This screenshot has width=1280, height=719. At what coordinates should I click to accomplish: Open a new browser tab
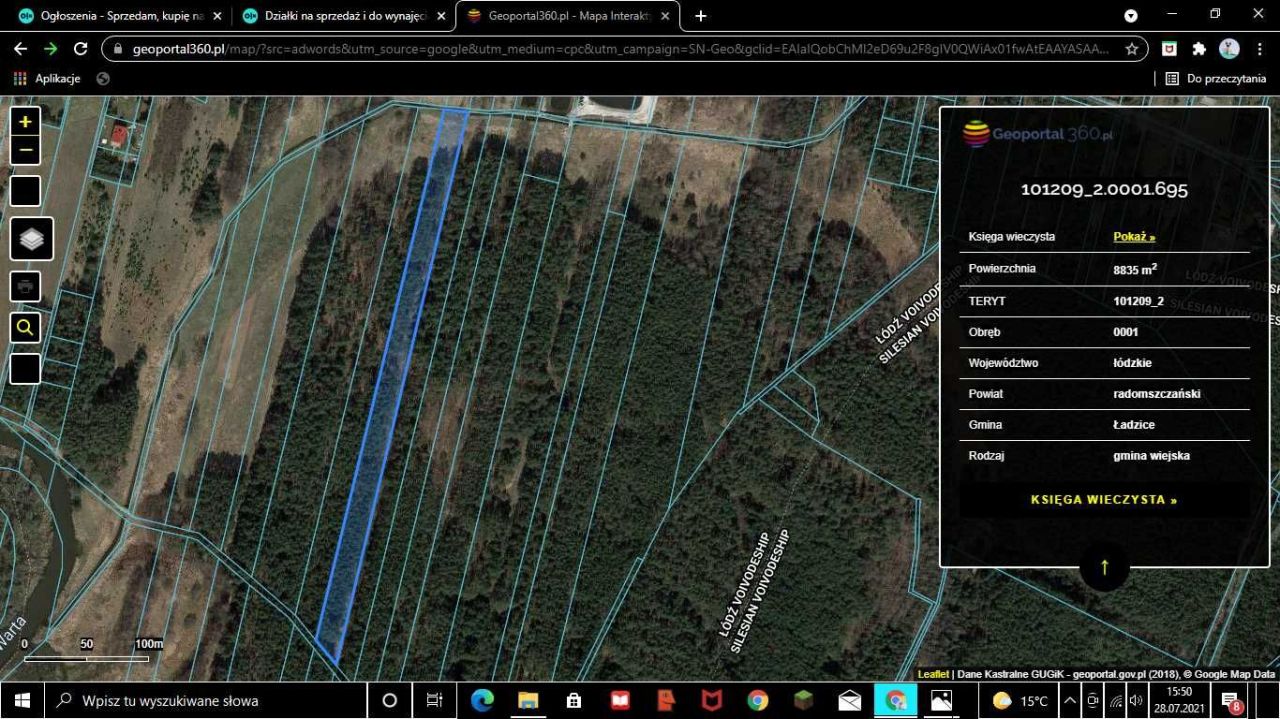[x=701, y=16]
